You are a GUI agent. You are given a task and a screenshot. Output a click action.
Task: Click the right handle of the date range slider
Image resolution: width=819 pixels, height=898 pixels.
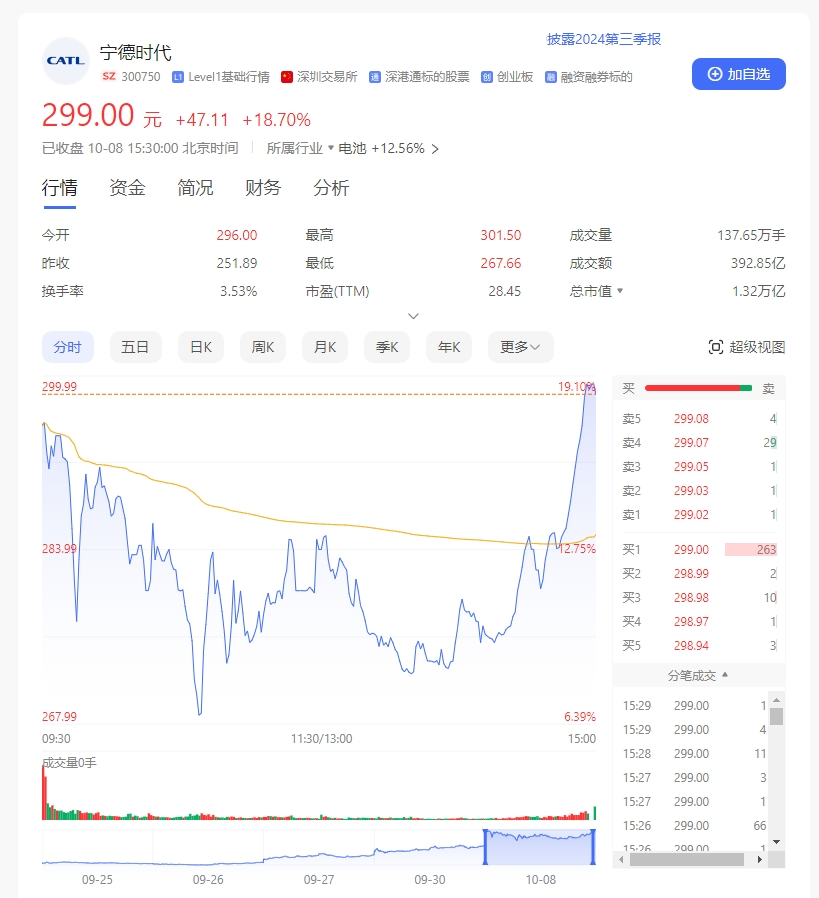594,847
